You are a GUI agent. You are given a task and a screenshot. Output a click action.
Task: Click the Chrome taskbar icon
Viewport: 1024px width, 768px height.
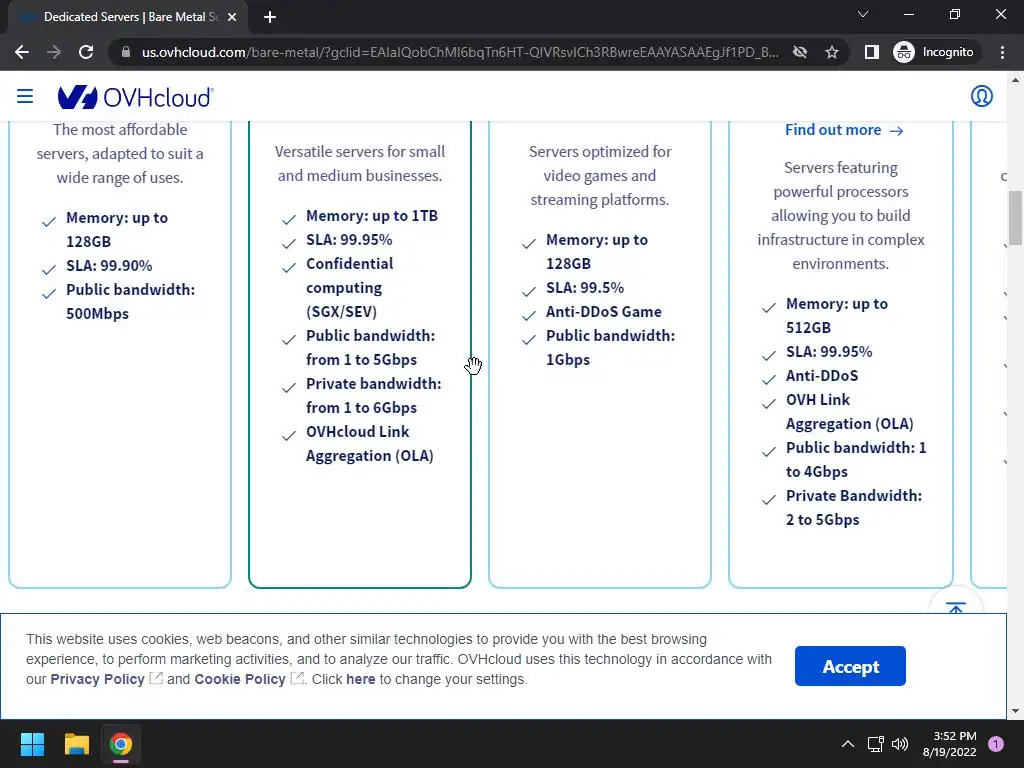(x=121, y=744)
